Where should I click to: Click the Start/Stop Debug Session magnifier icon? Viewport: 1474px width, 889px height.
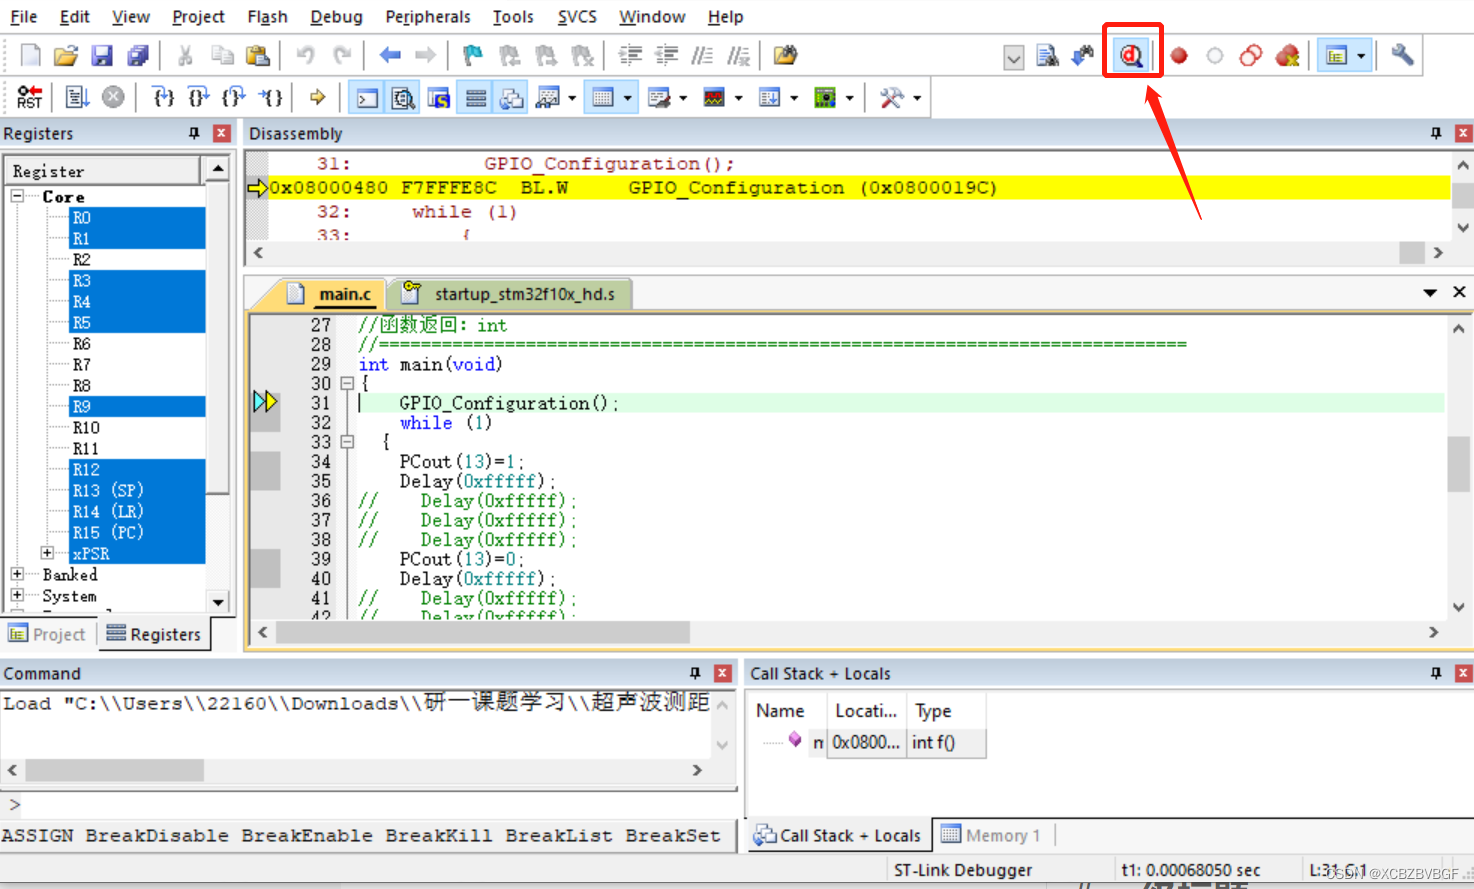[x=1132, y=56]
